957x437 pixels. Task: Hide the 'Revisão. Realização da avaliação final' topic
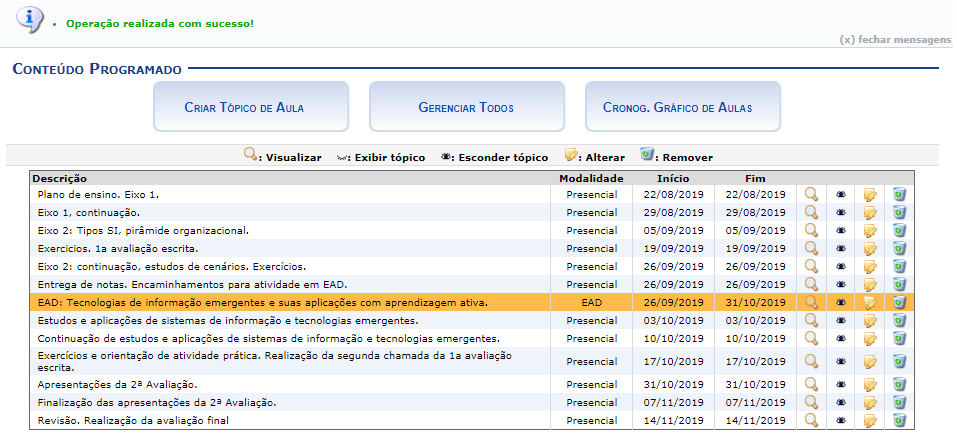[x=841, y=421]
